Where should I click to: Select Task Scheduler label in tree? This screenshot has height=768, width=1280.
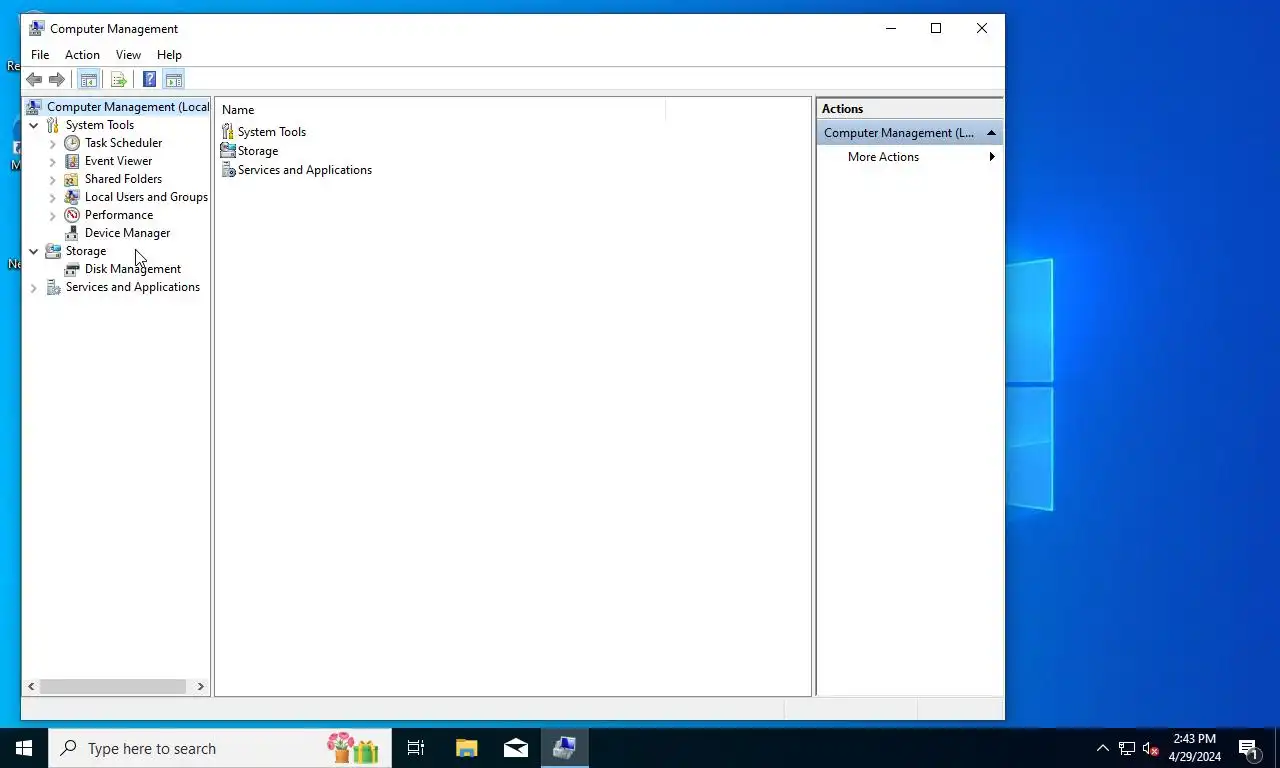pos(123,143)
